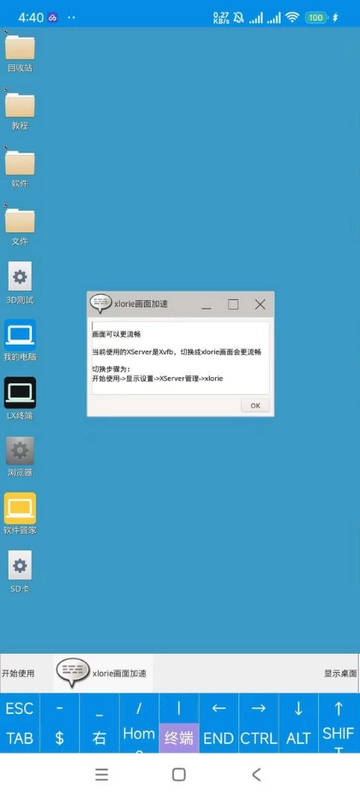Tap the battery 100 indicator
360x792 pixels.
tap(316, 17)
